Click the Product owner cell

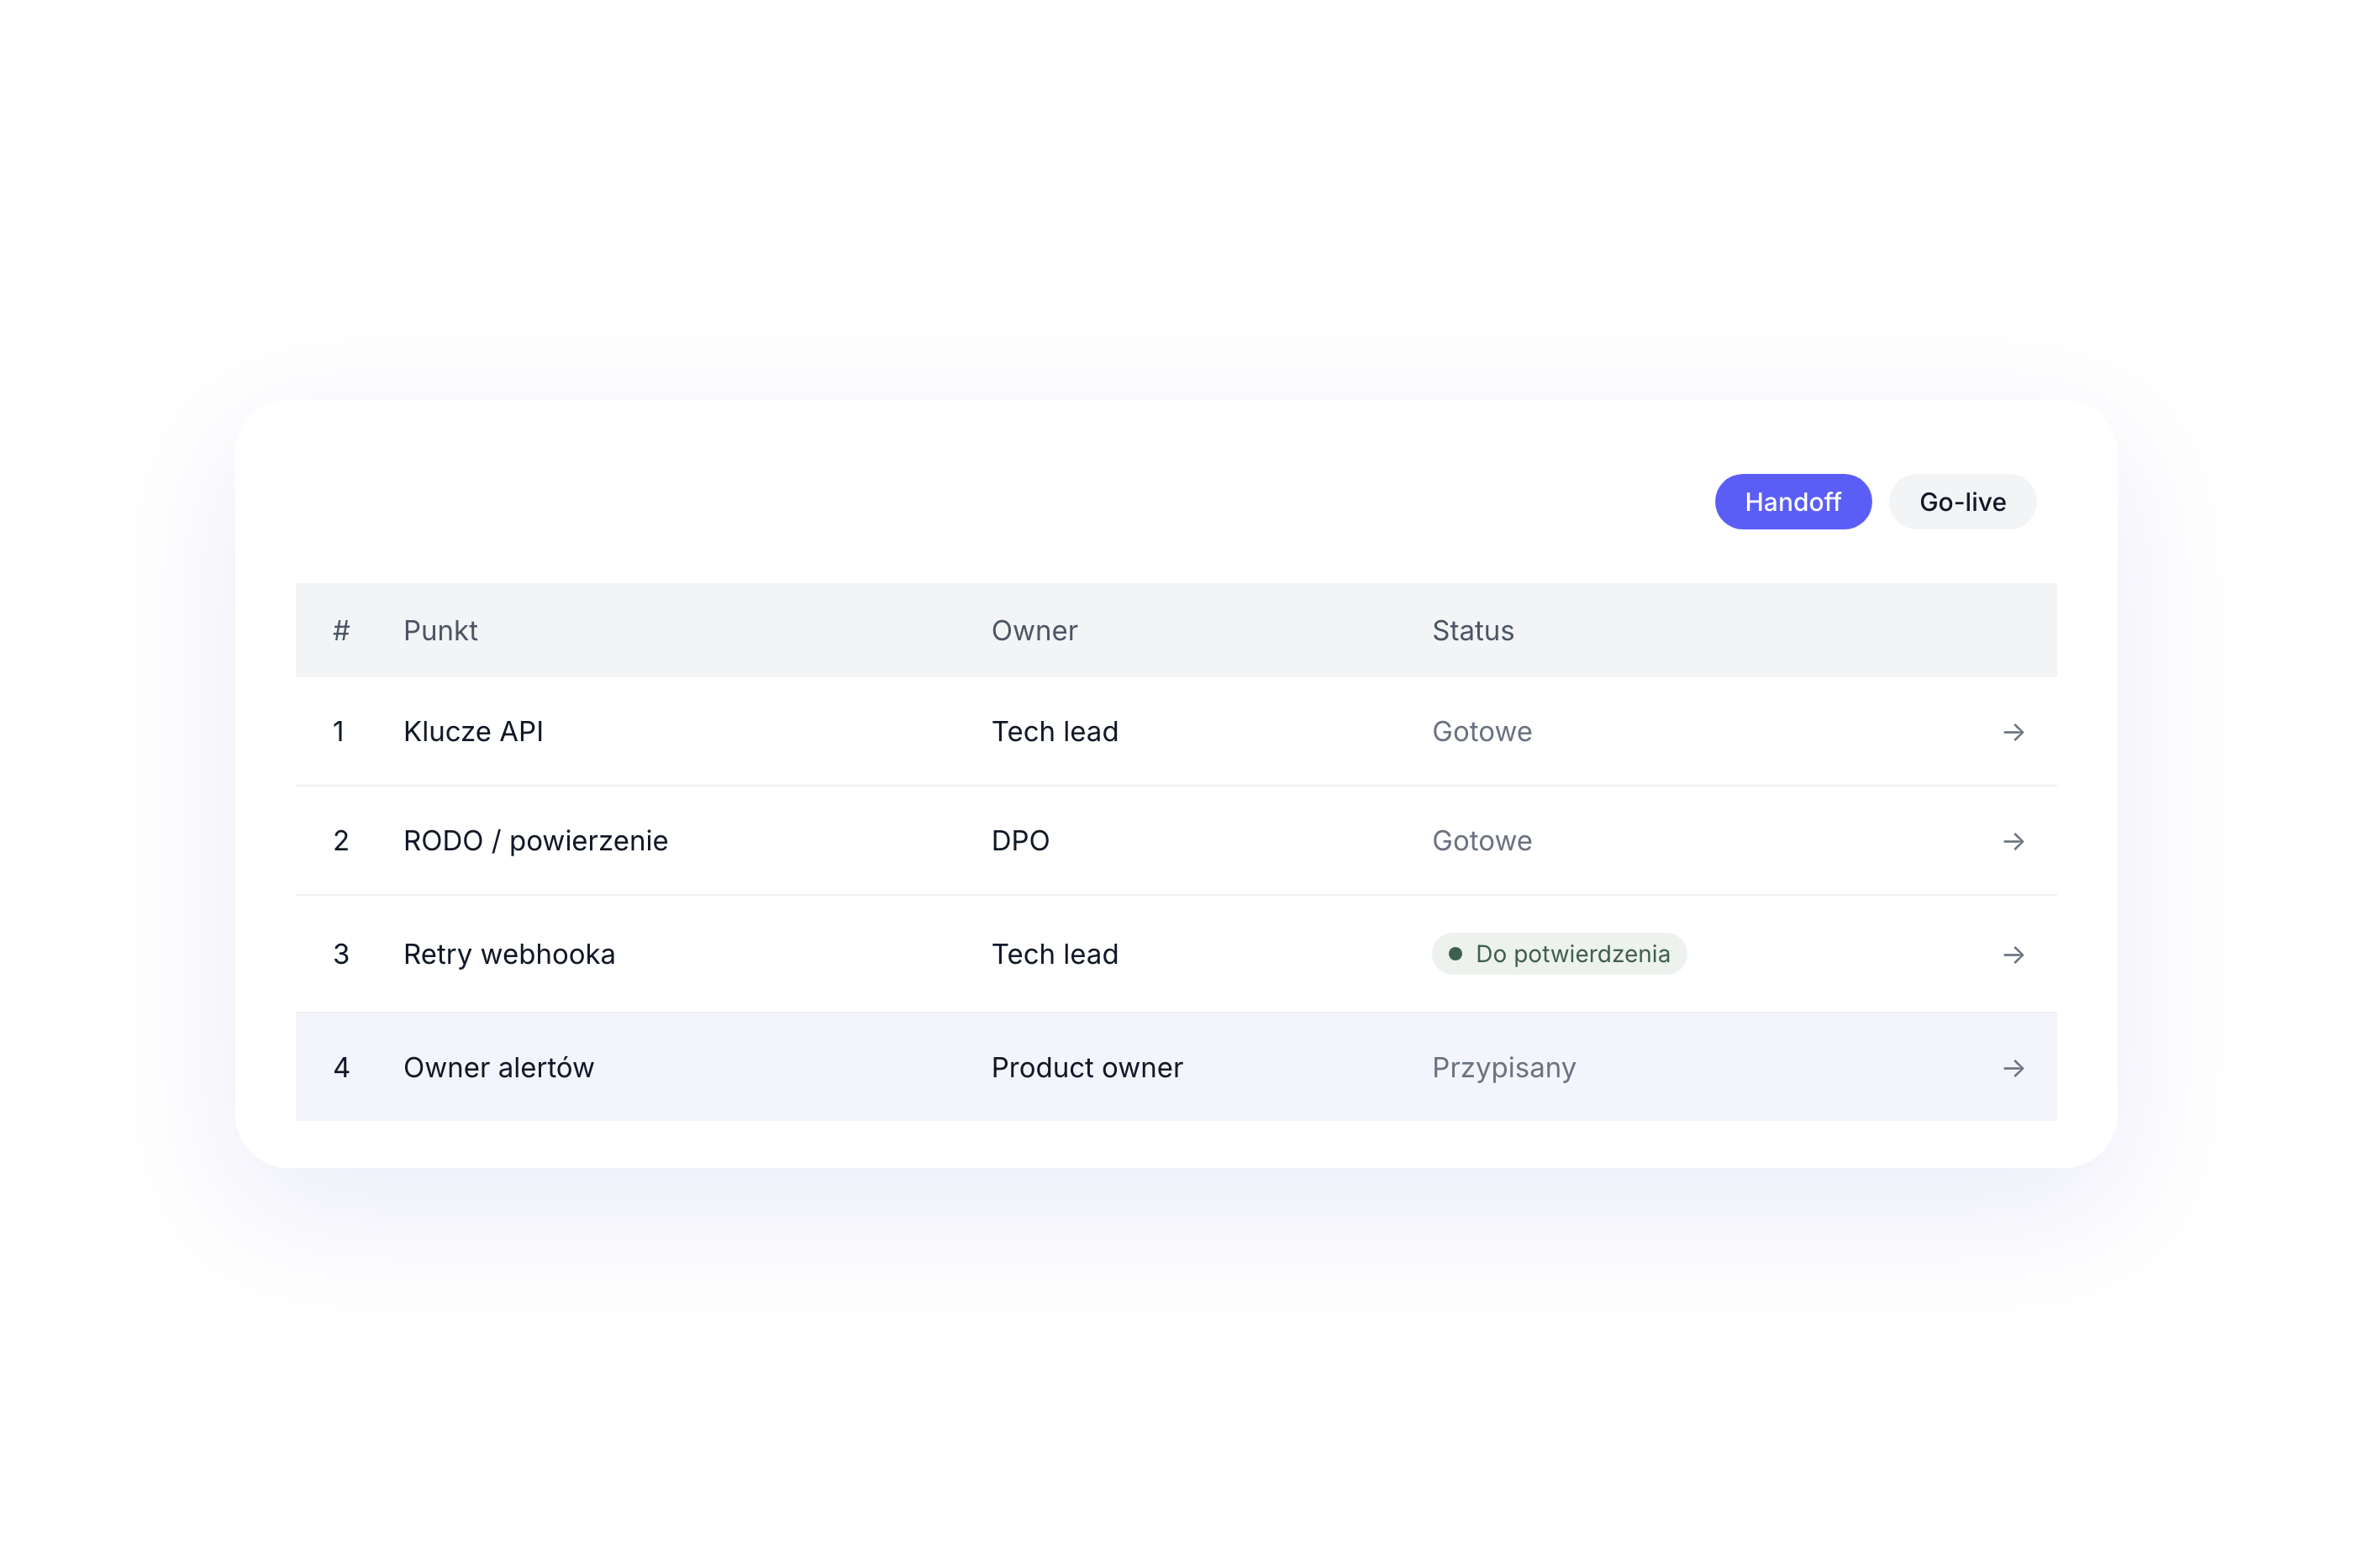pos(1087,1068)
